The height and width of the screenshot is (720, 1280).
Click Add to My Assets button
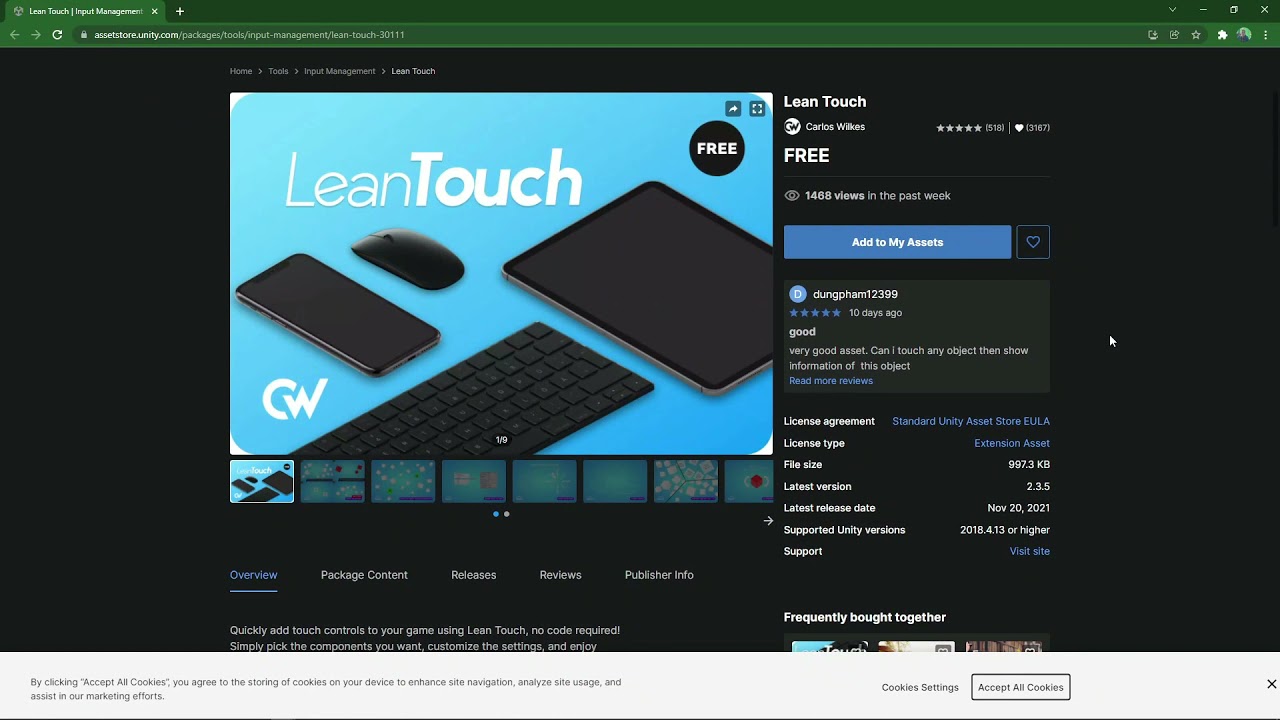(x=897, y=242)
